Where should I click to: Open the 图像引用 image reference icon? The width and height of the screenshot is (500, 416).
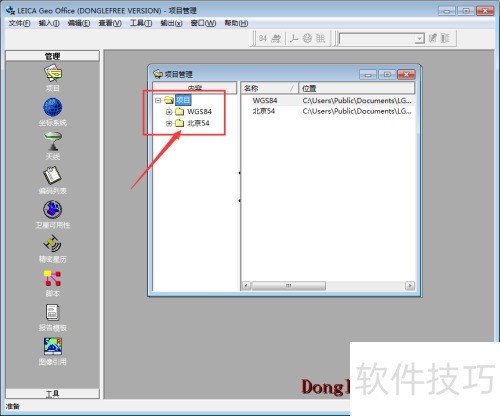[53, 346]
